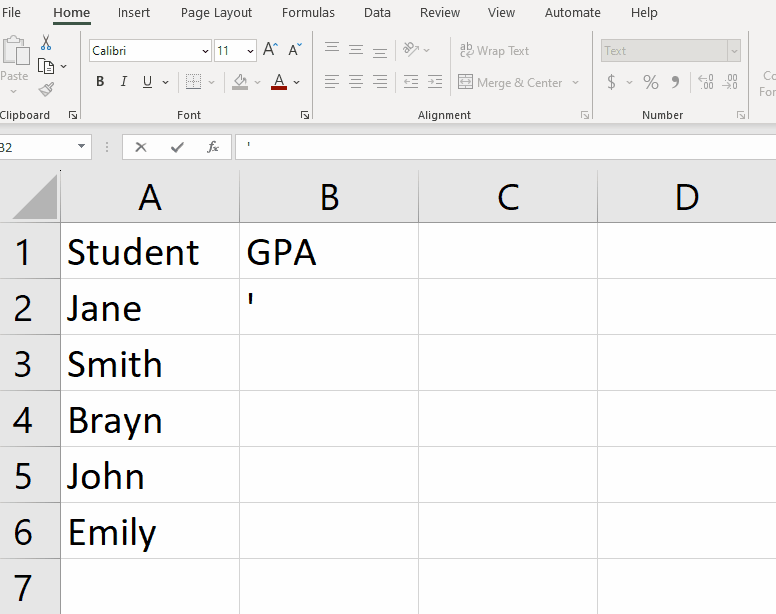Increase font size with the large A

coord(270,49)
